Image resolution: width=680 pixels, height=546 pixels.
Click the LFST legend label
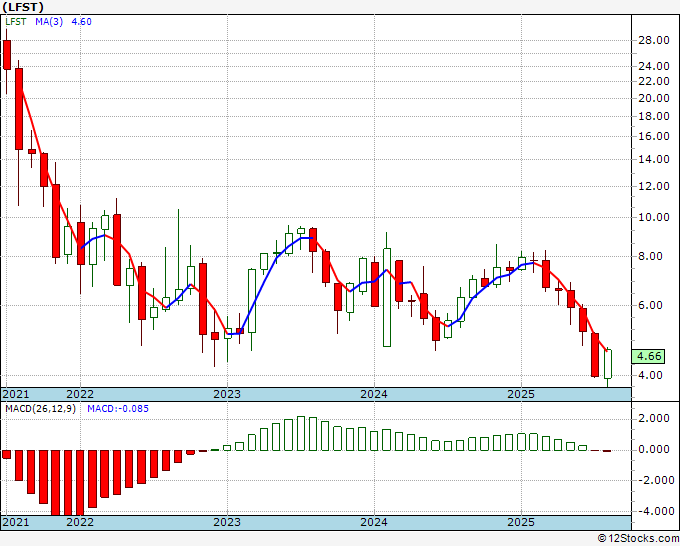pos(16,22)
